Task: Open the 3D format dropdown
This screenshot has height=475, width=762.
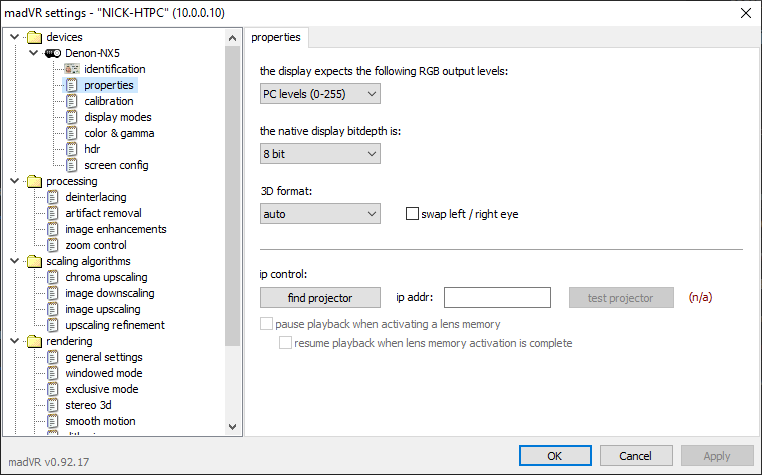Action: (320, 213)
